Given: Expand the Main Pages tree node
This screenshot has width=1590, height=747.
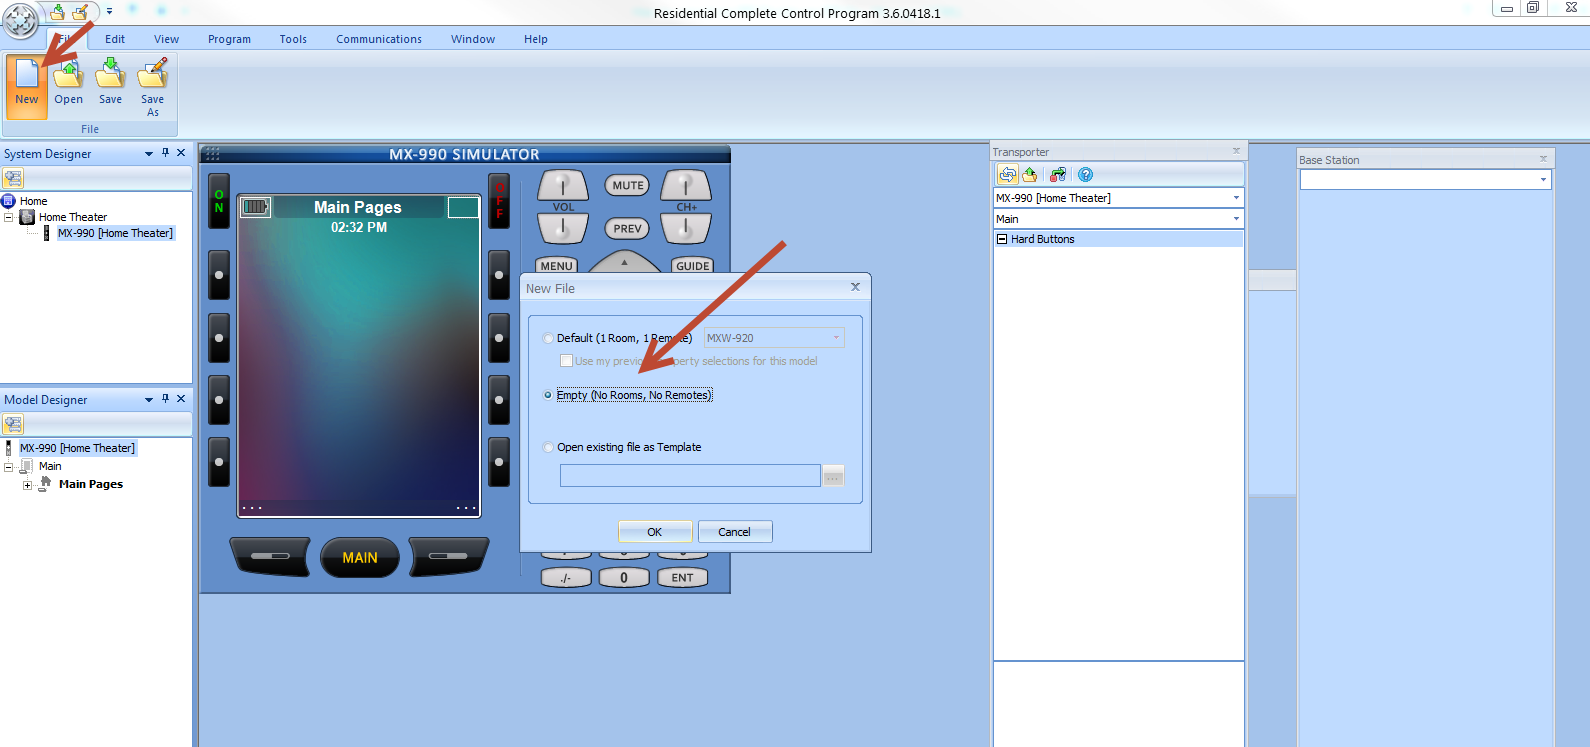Looking at the screenshot, I should (x=27, y=485).
